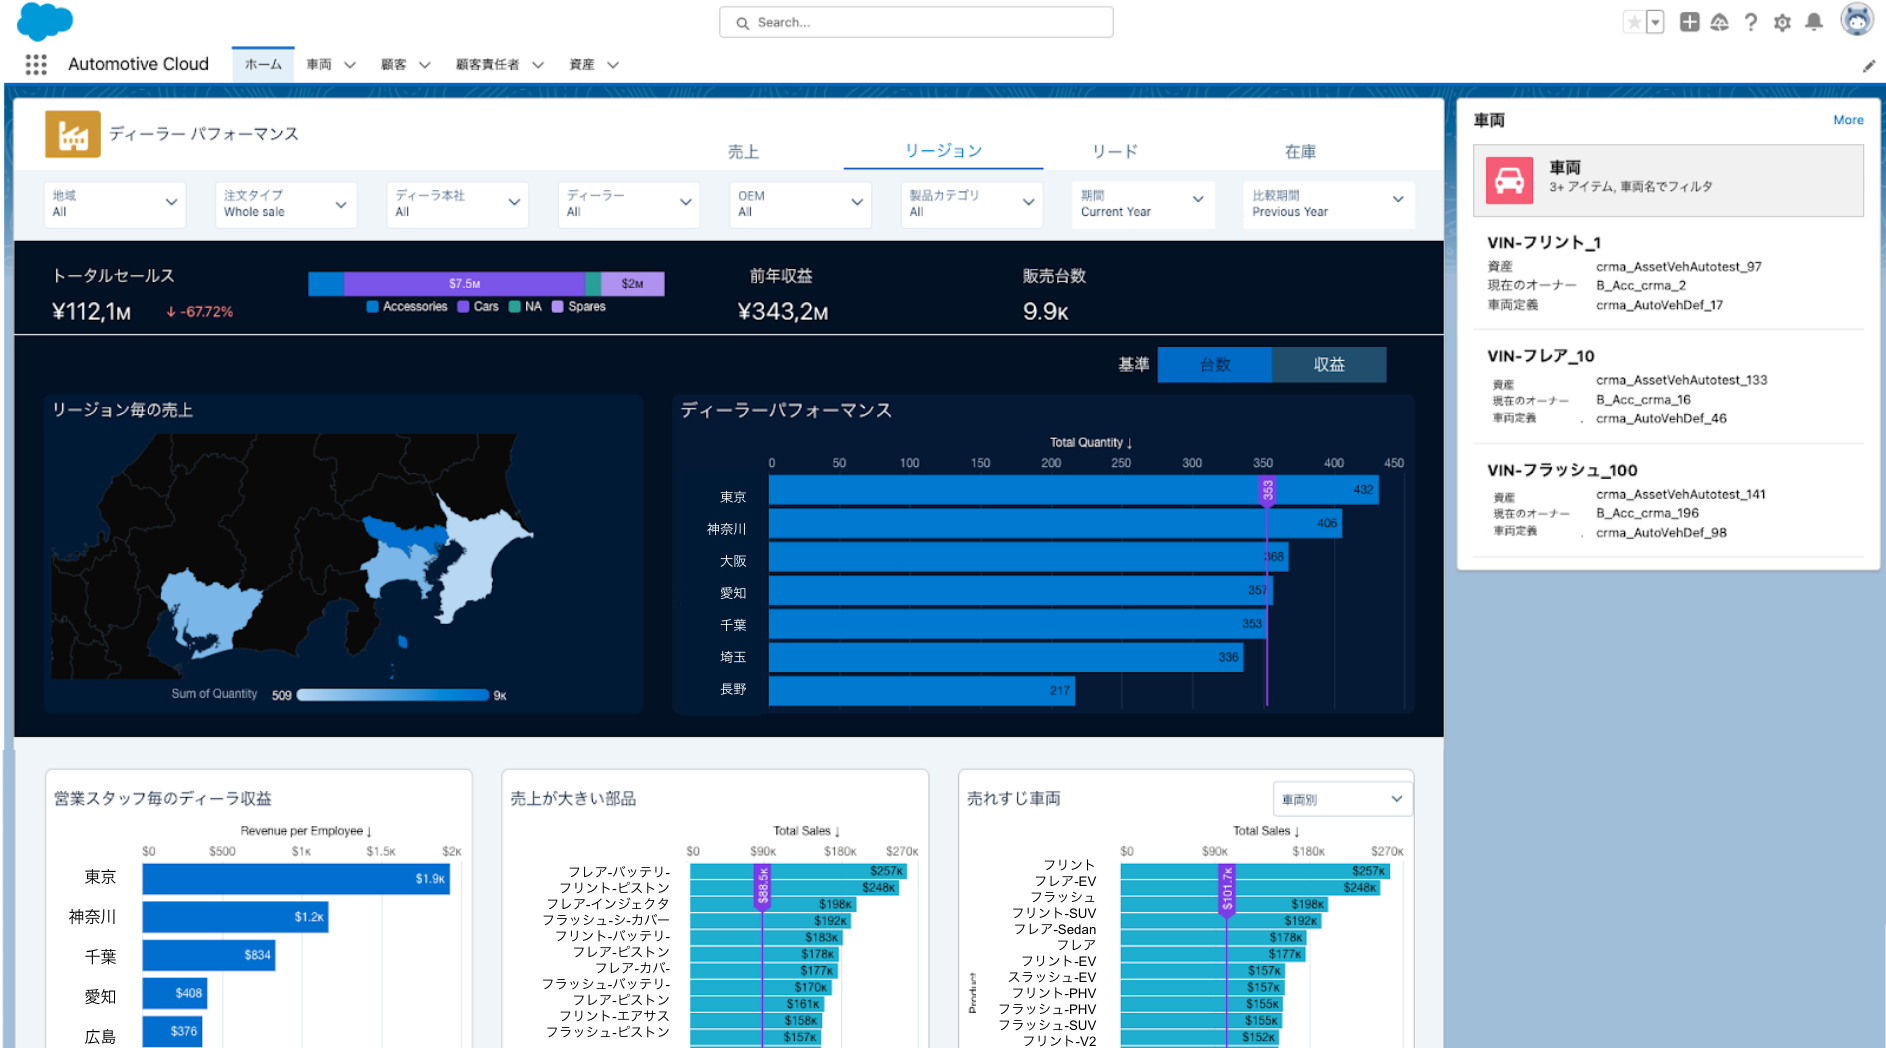
Task: Sort by Revenue per Employee header
Action: tap(306, 831)
